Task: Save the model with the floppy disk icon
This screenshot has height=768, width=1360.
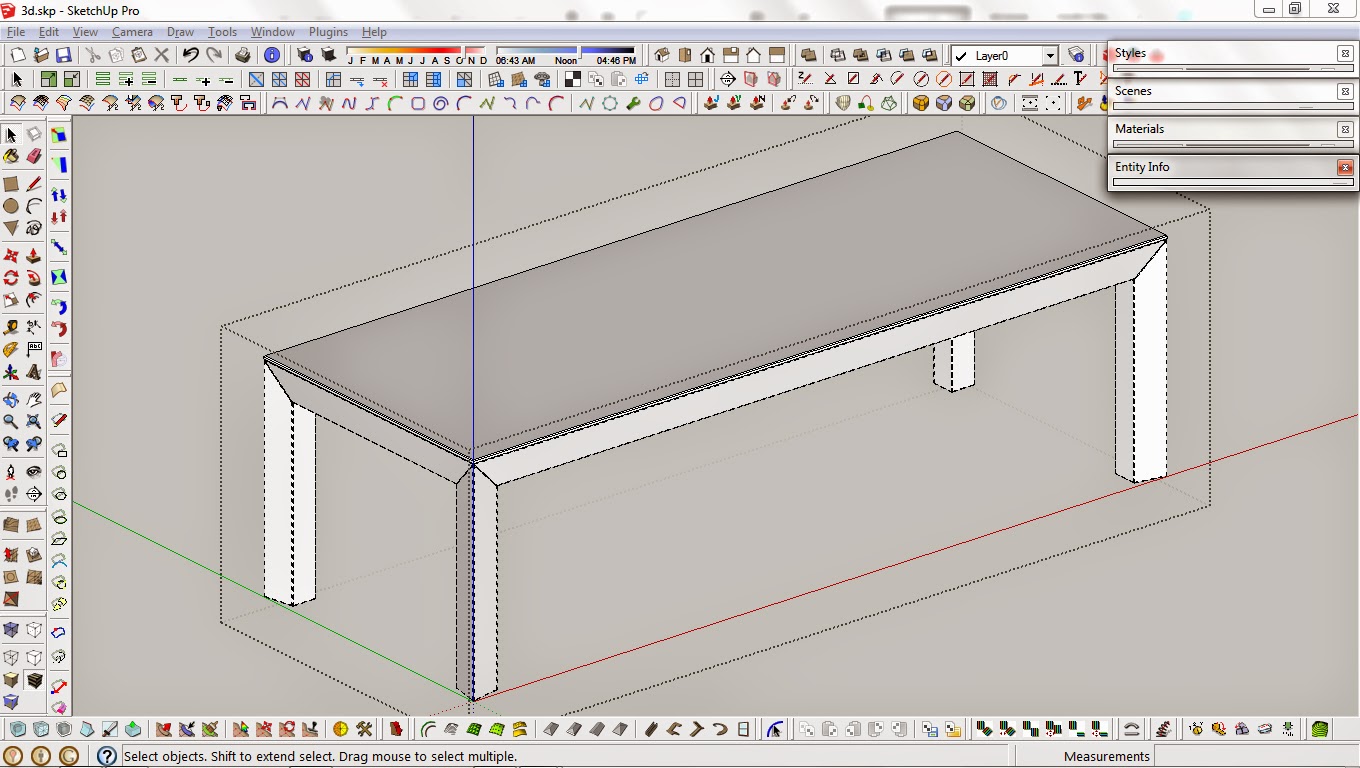Action: click(x=64, y=55)
